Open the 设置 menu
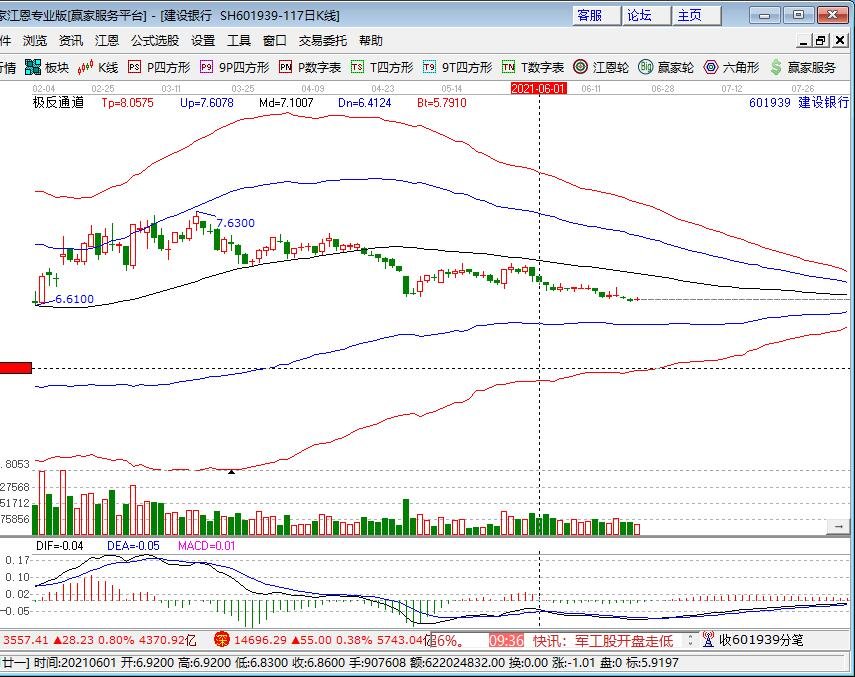 point(203,40)
